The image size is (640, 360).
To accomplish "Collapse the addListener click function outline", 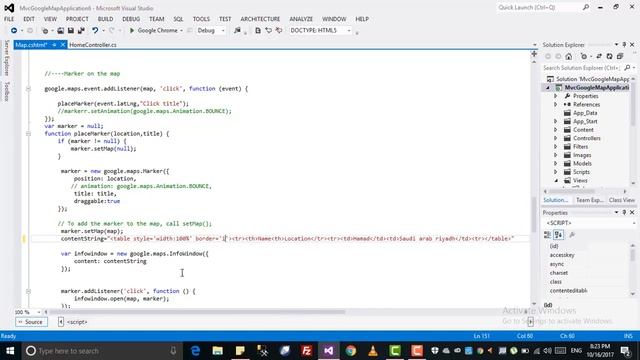I will [x=28, y=89].
